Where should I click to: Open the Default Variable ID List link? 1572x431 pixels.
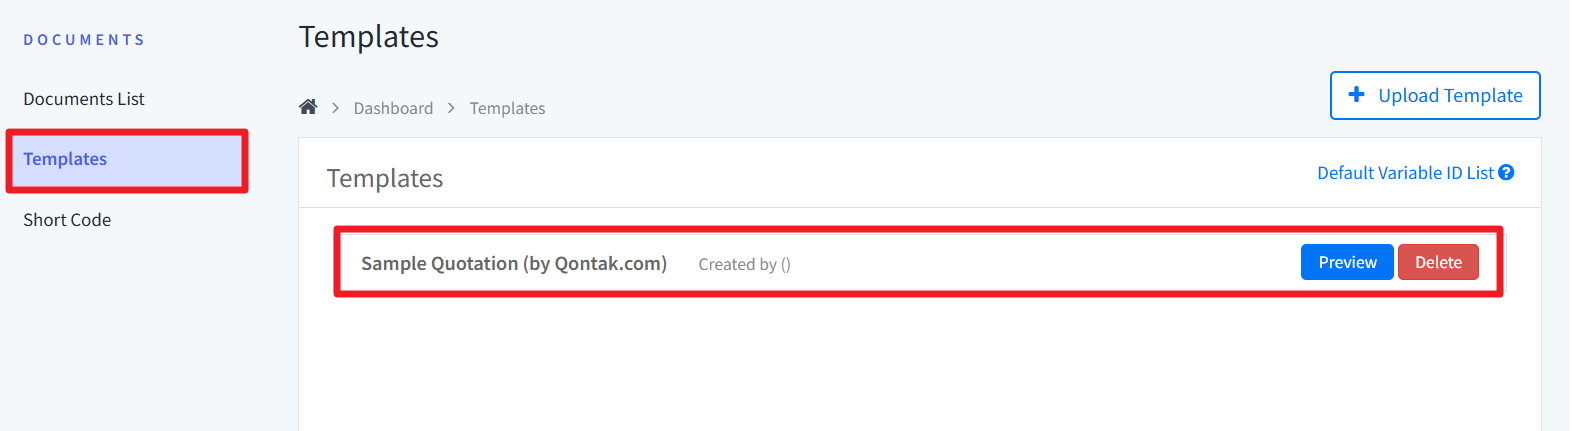tap(1405, 173)
